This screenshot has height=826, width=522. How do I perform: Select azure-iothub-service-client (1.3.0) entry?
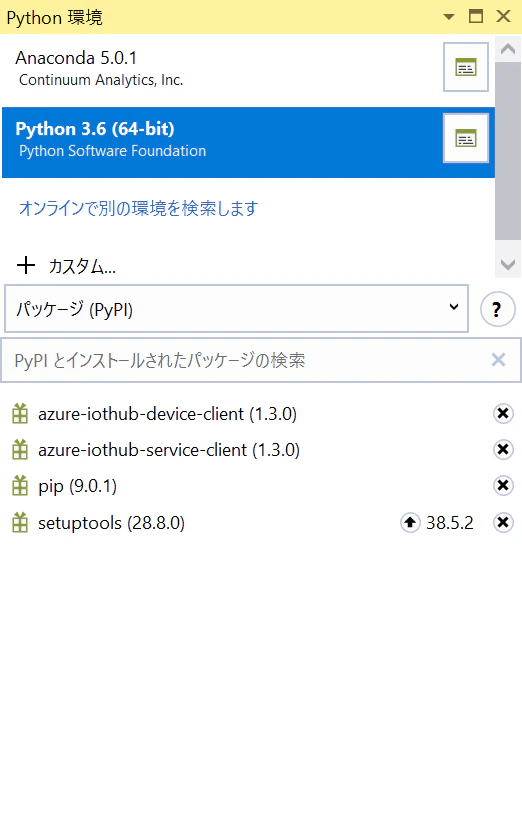pos(169,450)
